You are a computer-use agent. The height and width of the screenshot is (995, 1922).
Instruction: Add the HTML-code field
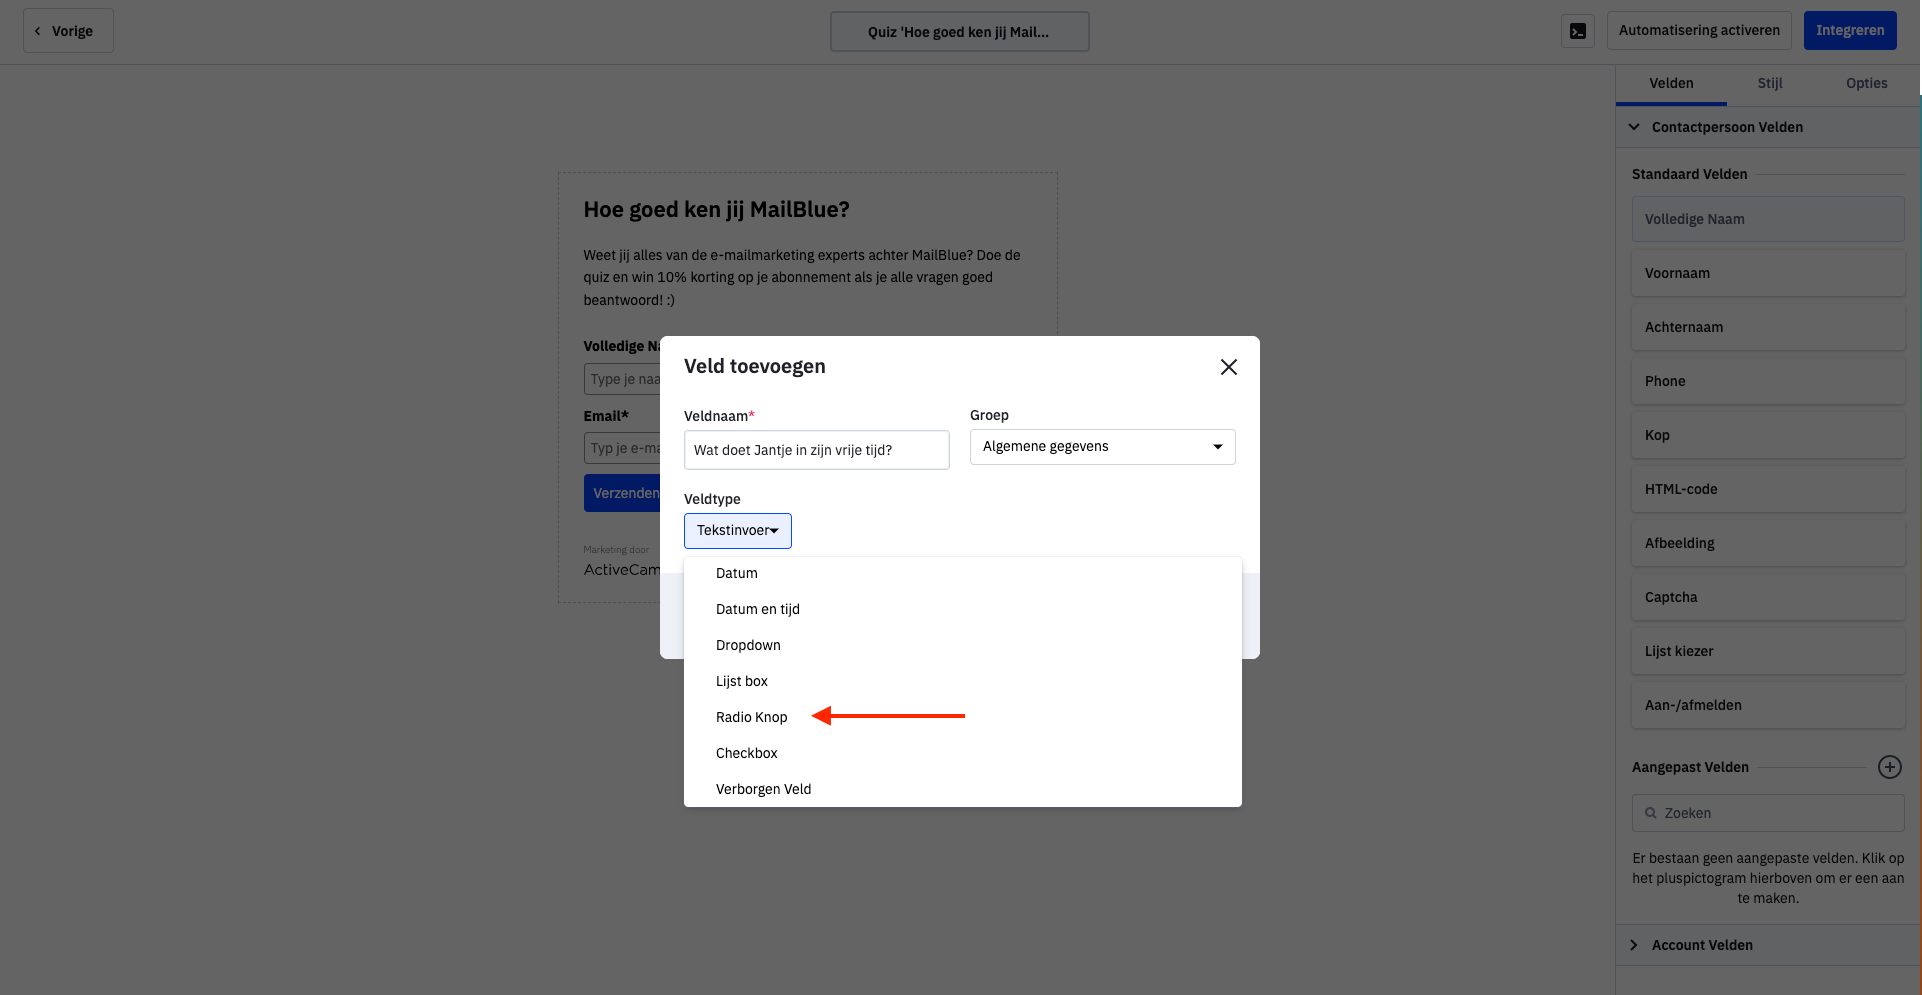(1768, 489)
